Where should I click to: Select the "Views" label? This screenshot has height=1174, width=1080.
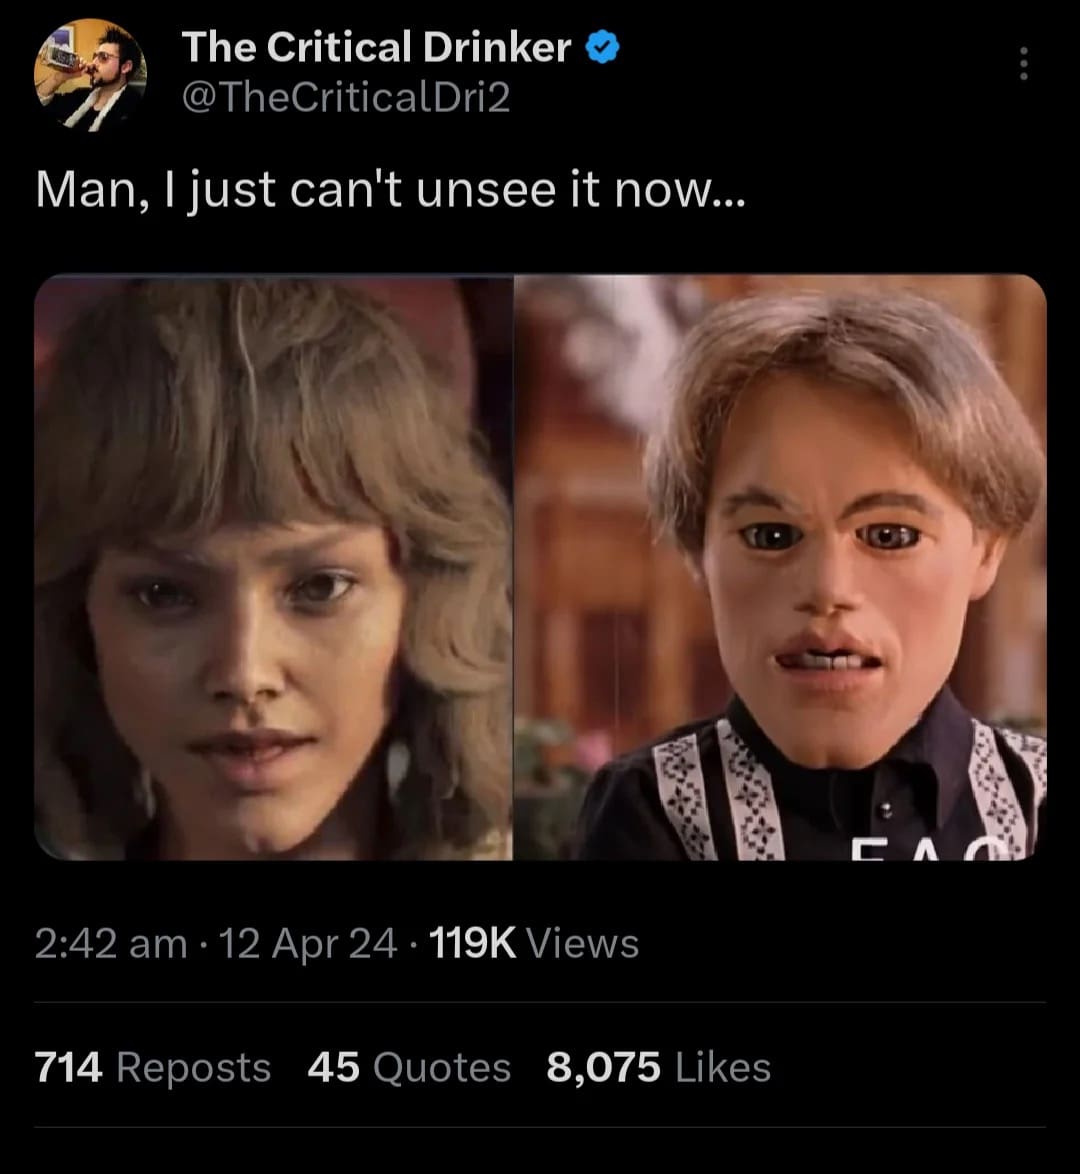(582, 943)
